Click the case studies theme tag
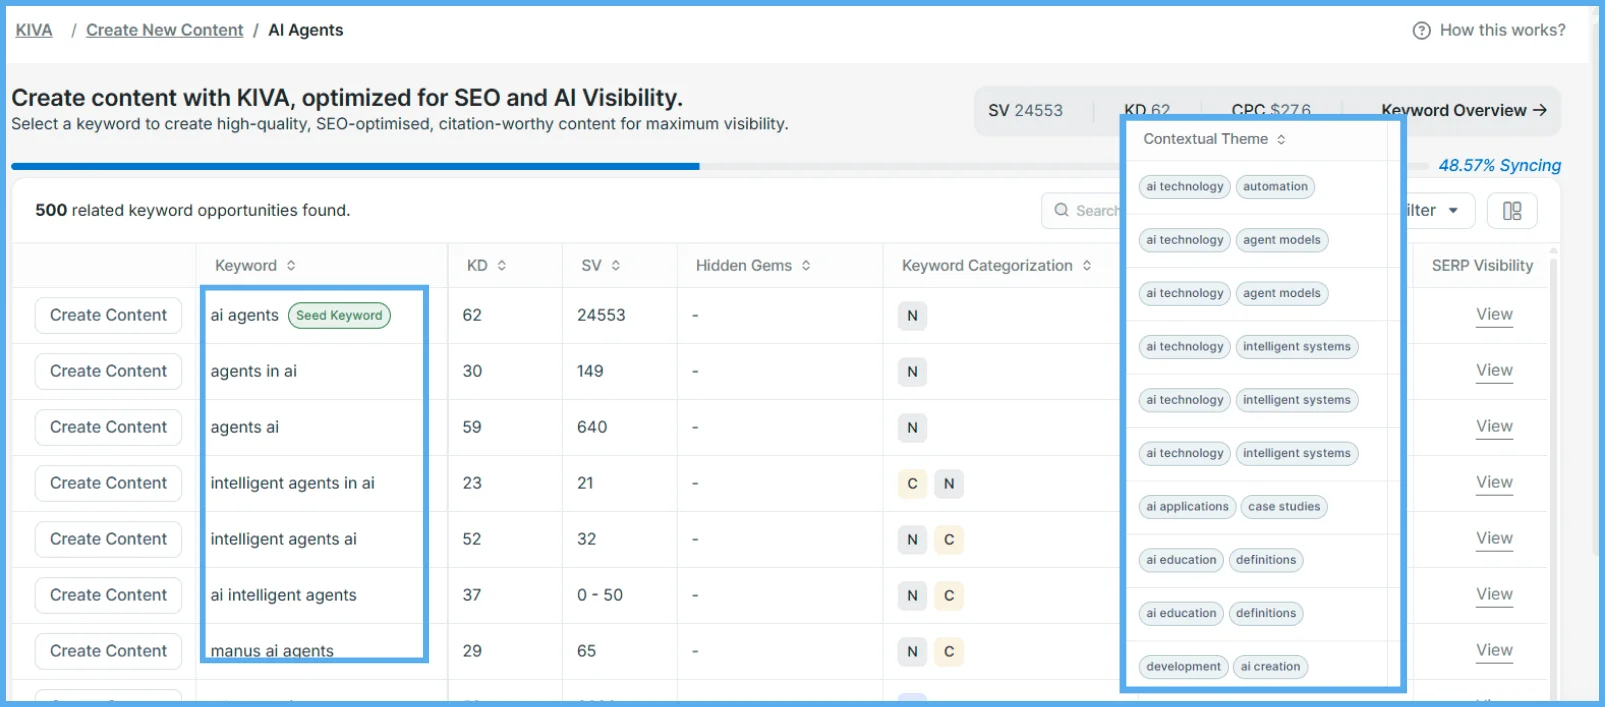 1284,507
